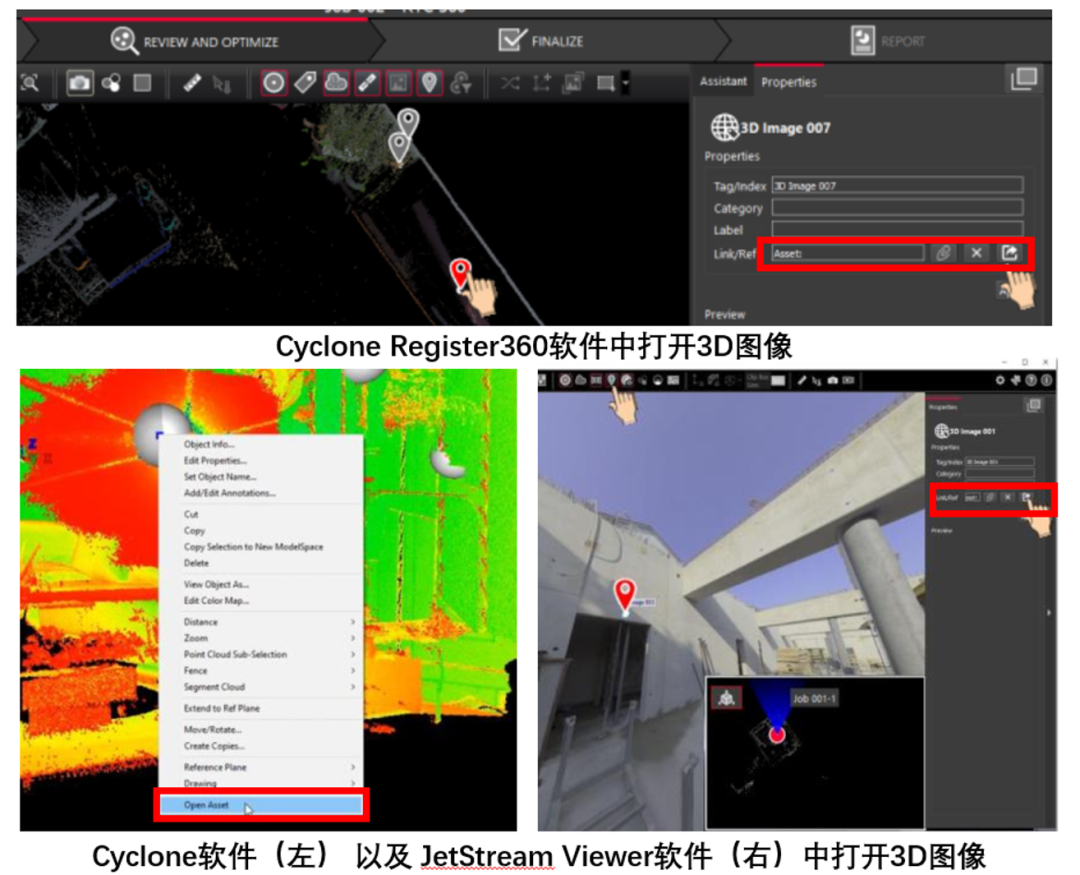Viewport: 1080px width, 875px height.
Task: Choose Delete in Cyclone context menu
Action: pos(196,564)
